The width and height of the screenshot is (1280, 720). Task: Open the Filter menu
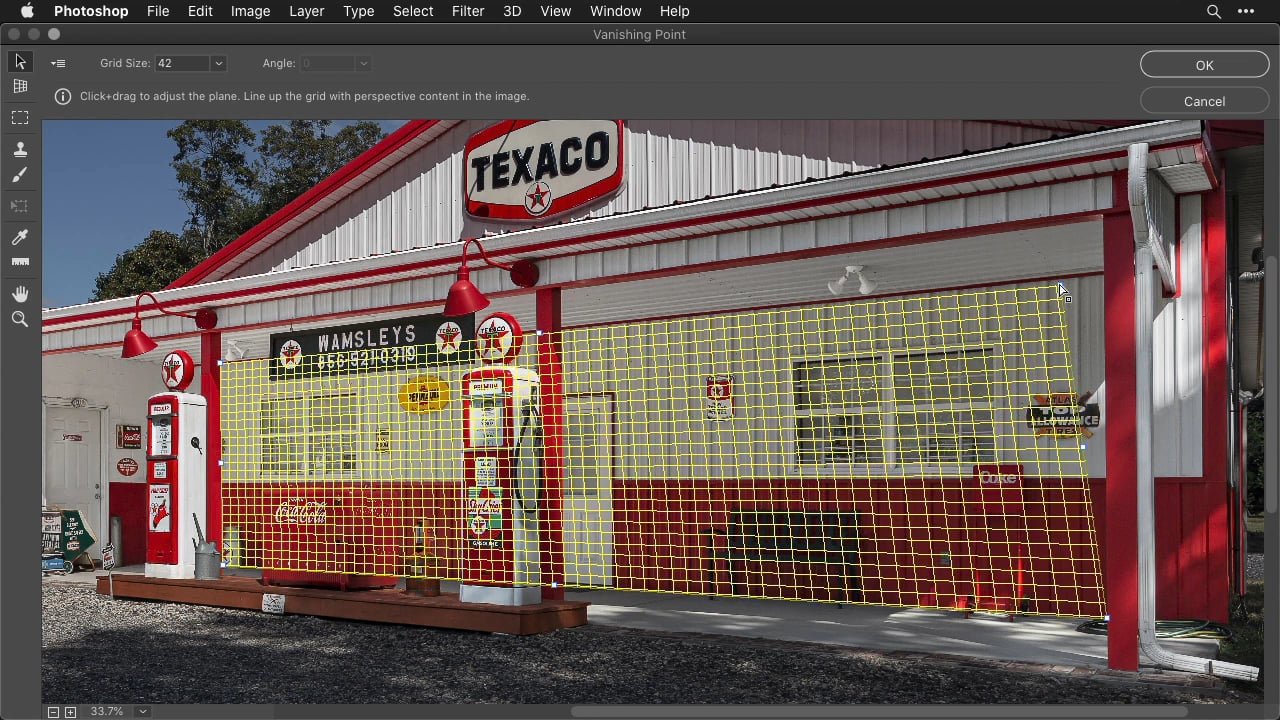click(x=468, y=11)
